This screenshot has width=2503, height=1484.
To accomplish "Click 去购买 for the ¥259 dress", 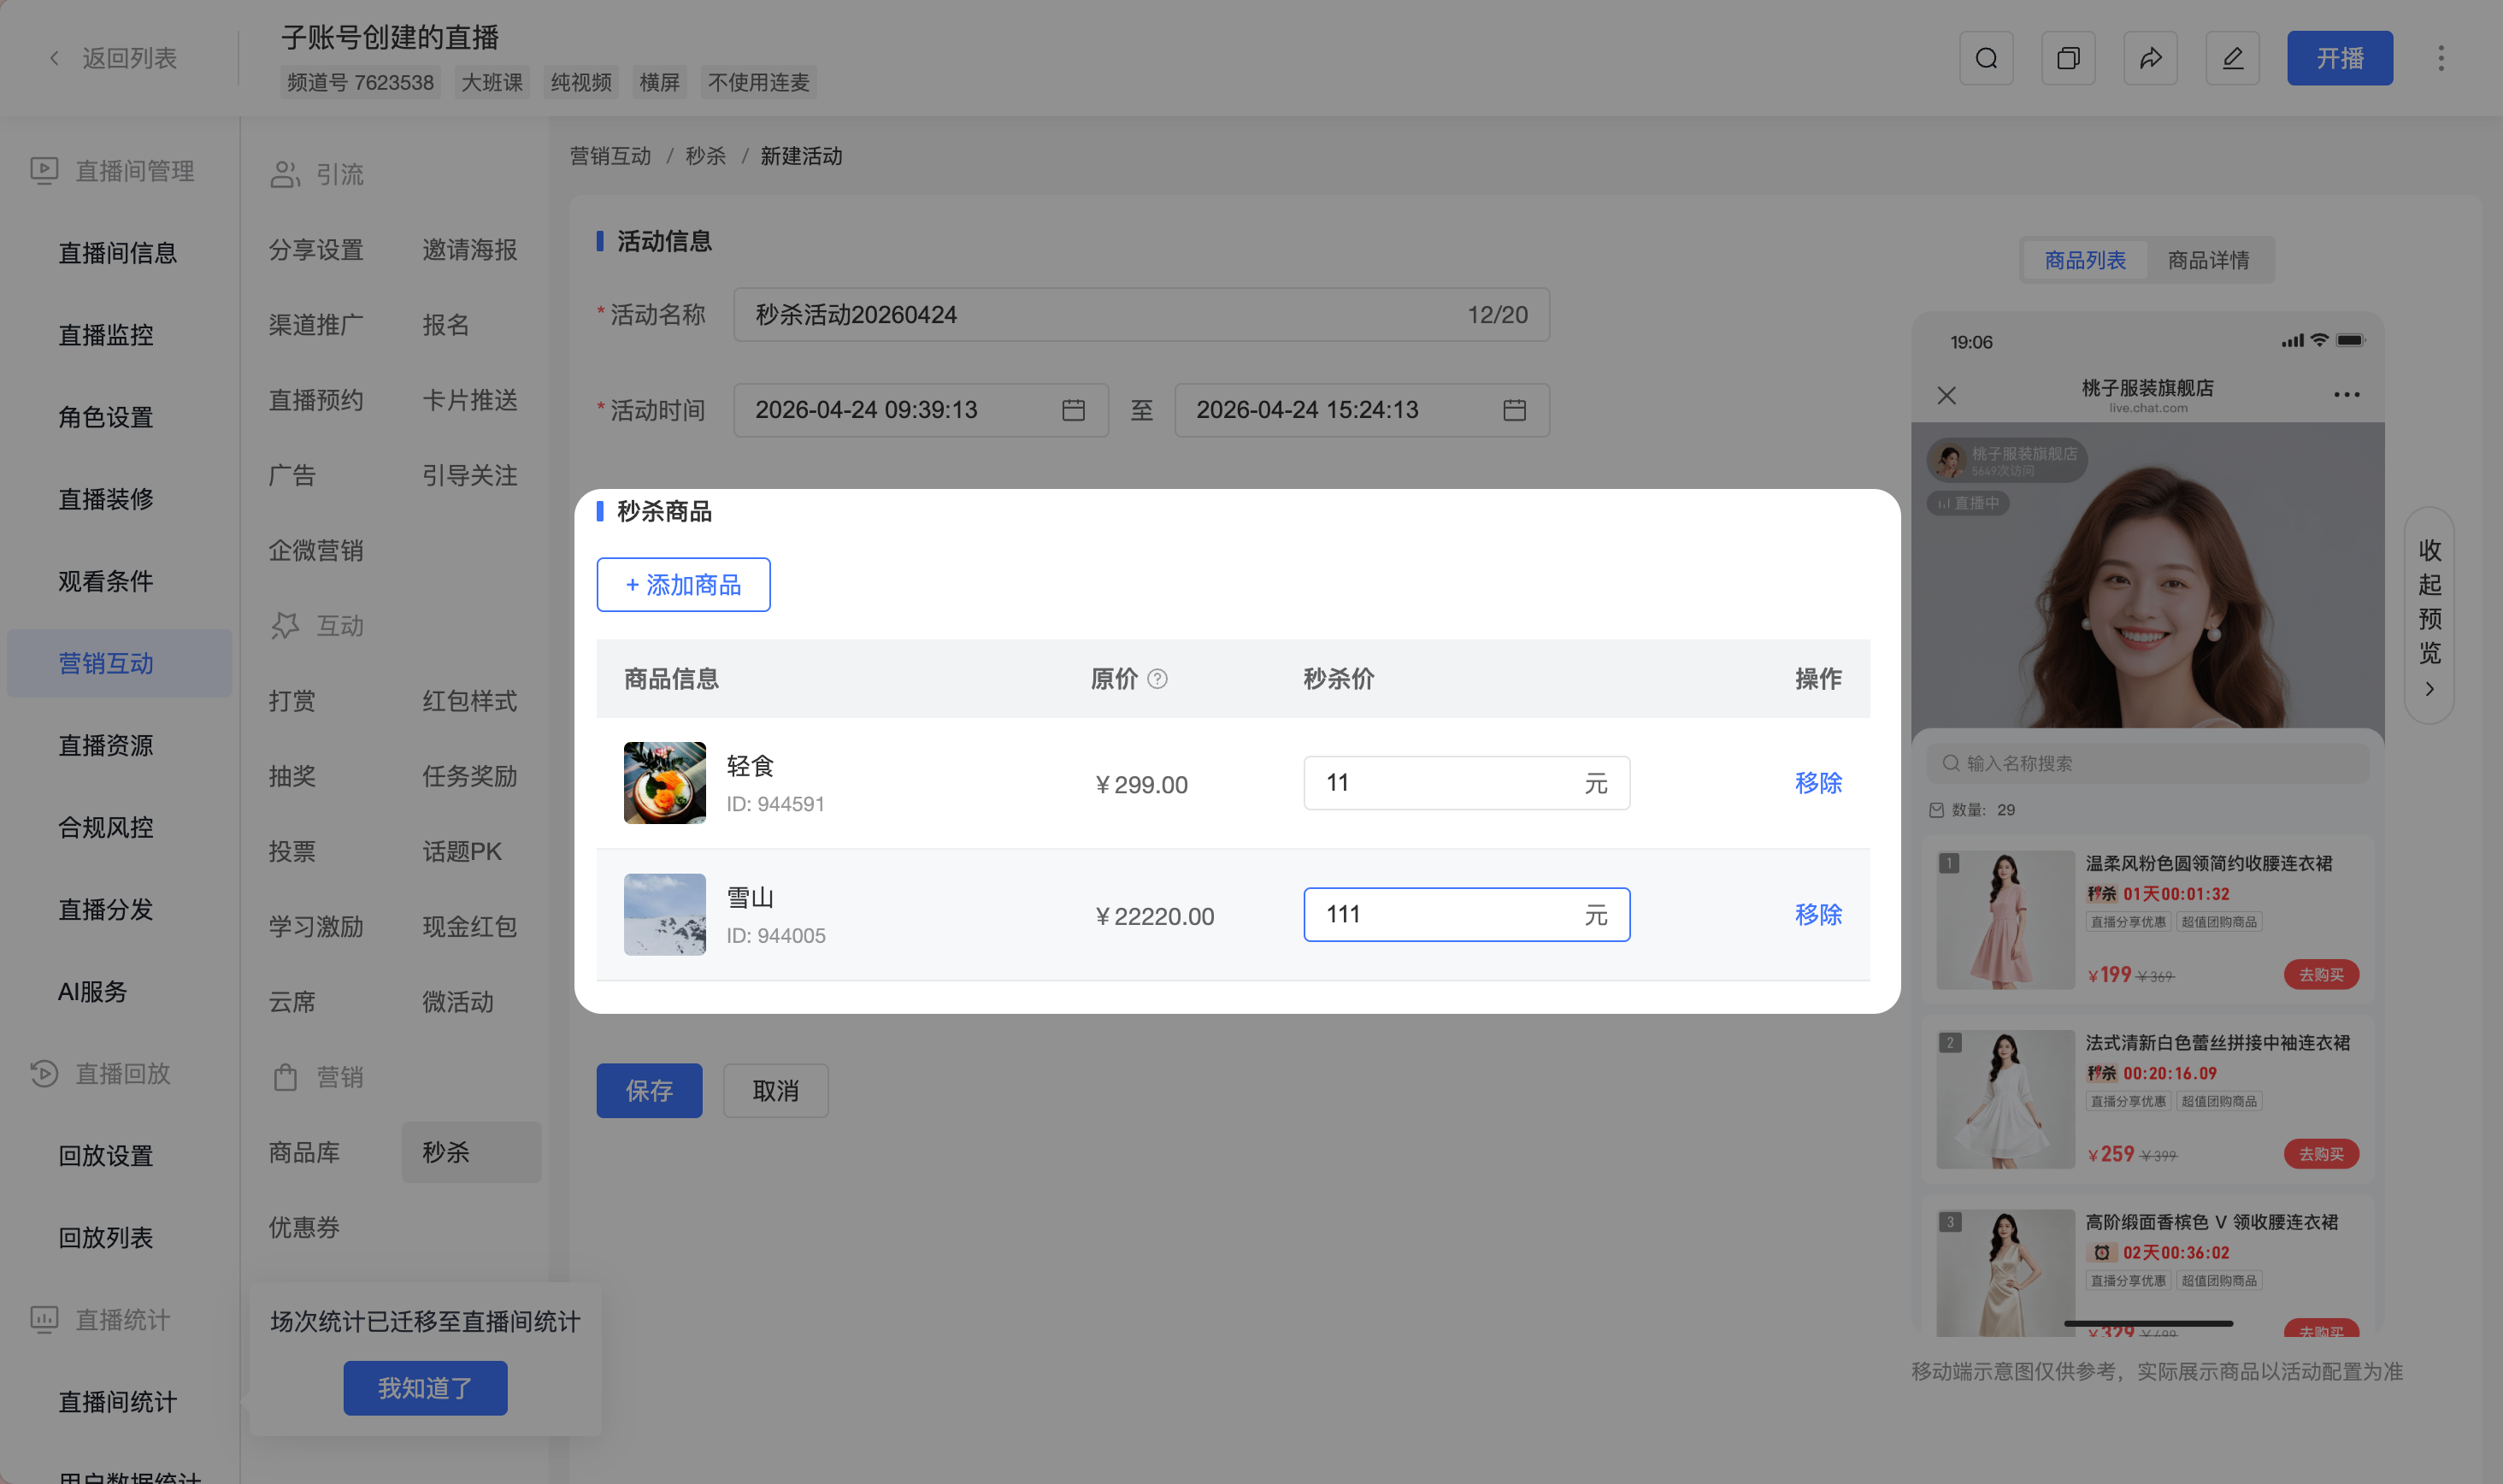I will point(2321,1153).
